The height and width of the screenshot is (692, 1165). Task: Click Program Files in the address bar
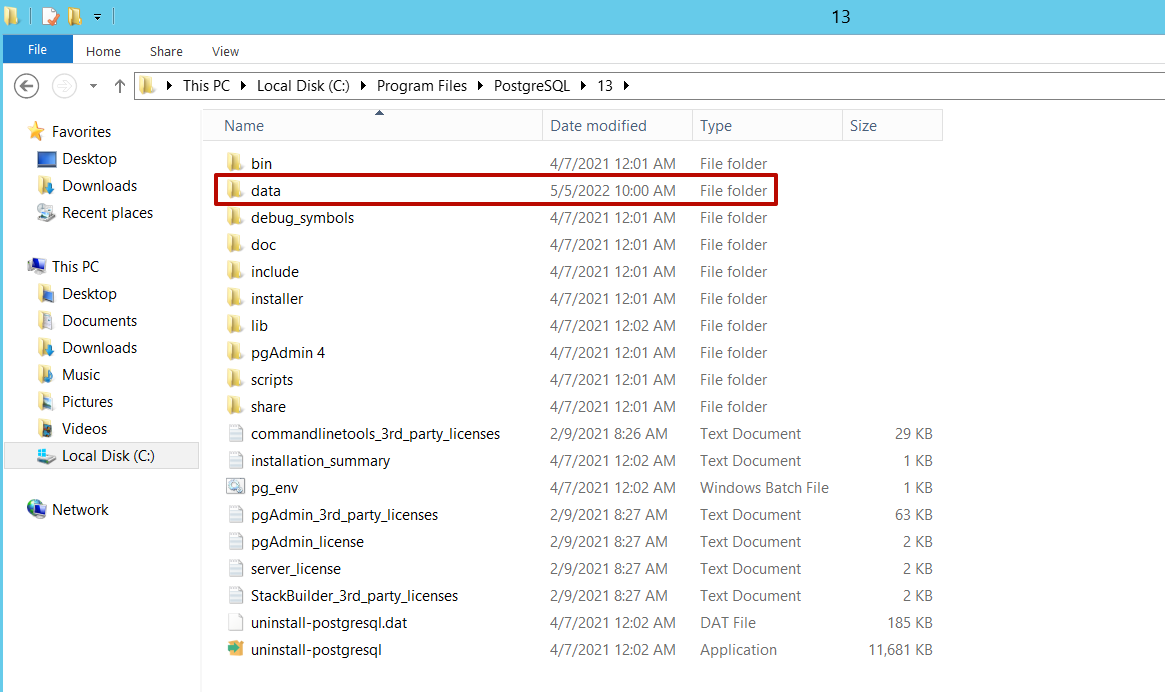421,86
